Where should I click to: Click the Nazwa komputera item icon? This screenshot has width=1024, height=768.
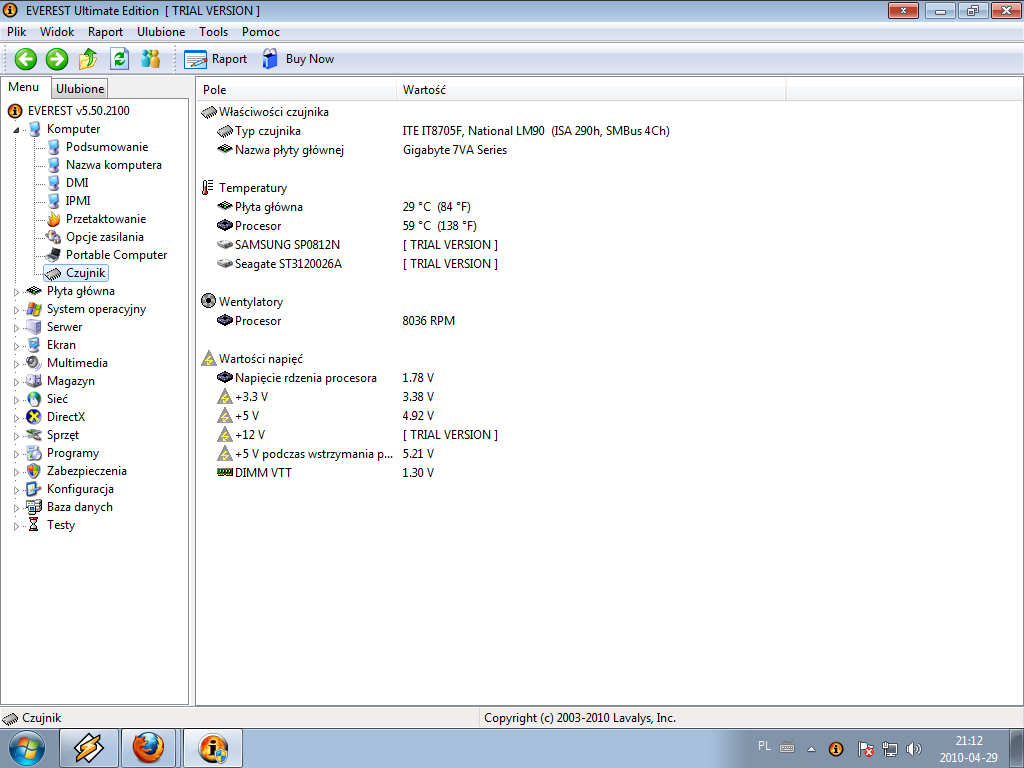(x=54, y=165)
